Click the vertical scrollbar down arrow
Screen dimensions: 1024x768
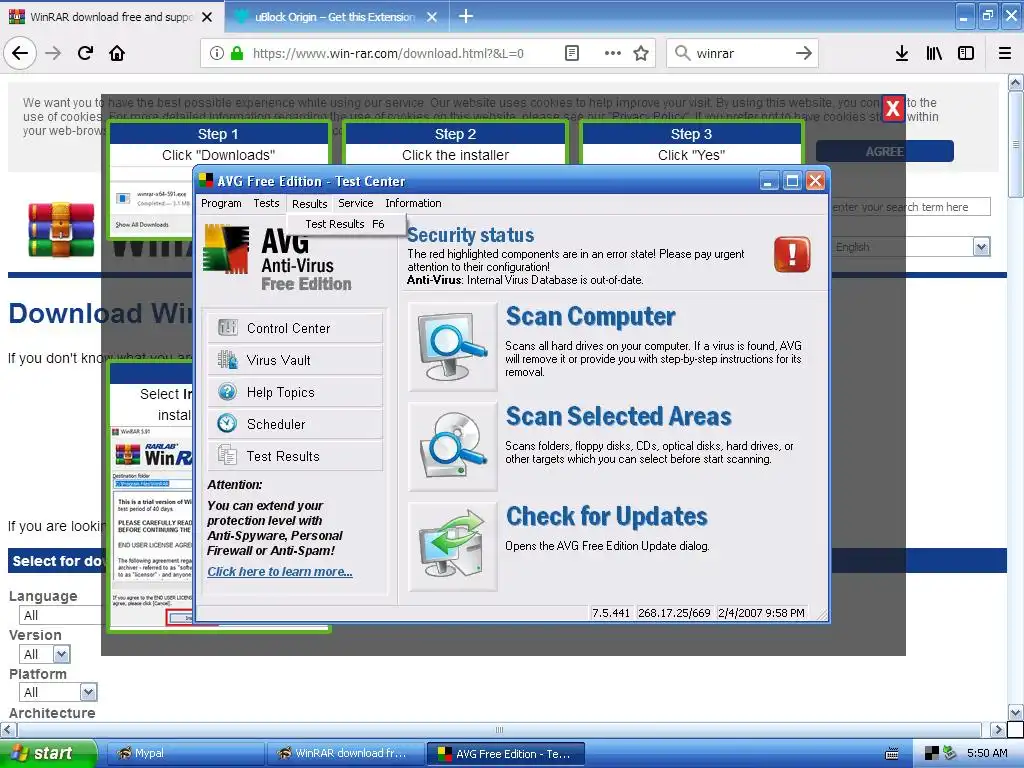click(1016, 712)
